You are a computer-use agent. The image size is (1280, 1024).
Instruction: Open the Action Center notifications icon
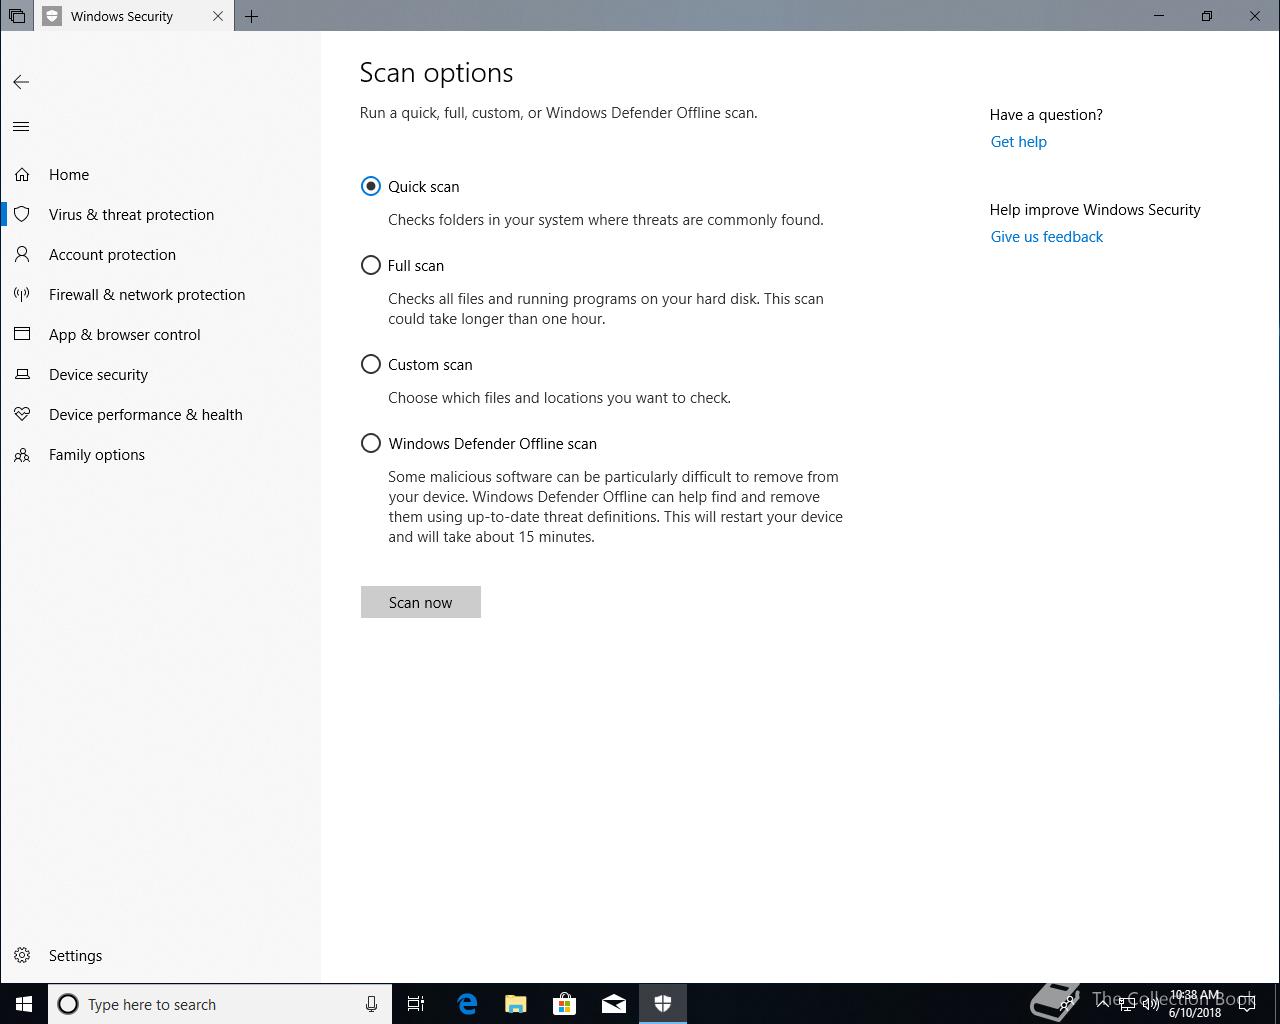(x=1247, y=1004)
